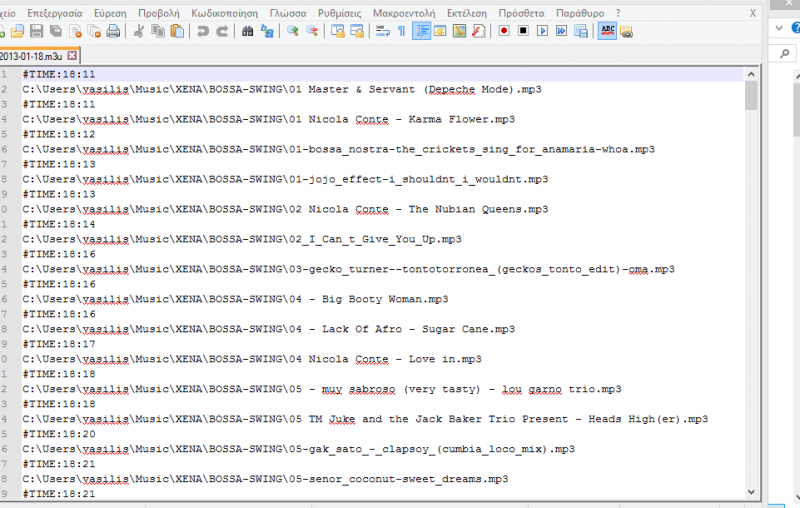Click the 04 - Big Booty Woman.mp3 line
Screen dimensions: 800x508
pos(235,299)
